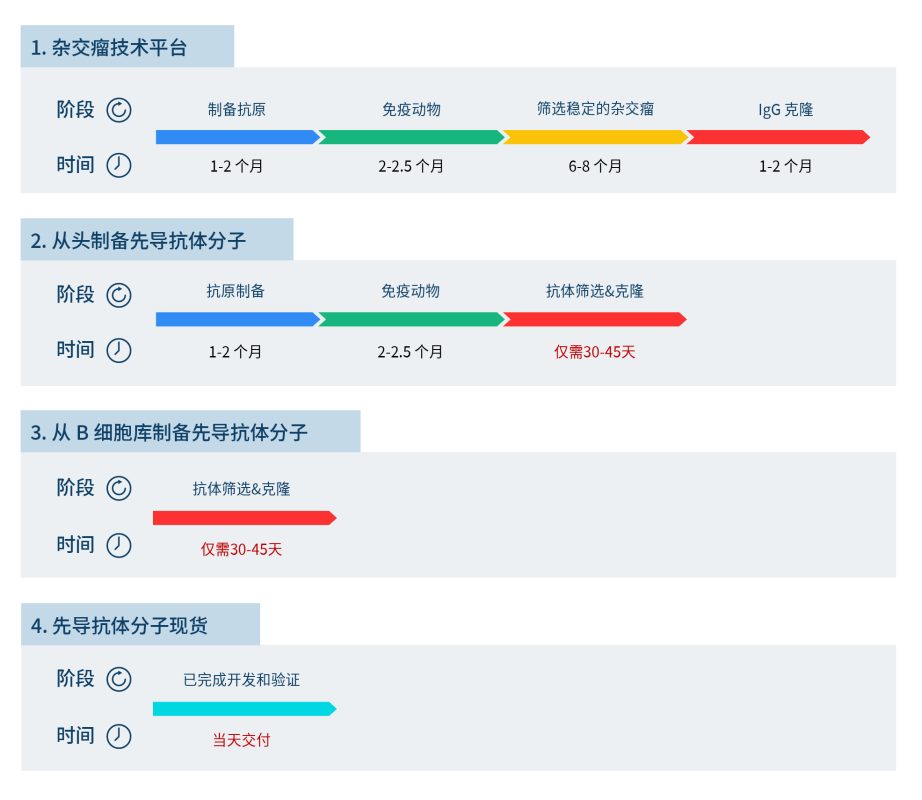
Task: Expand the chevron before the red IgG 克隆 segment
Action: (688, 136)
